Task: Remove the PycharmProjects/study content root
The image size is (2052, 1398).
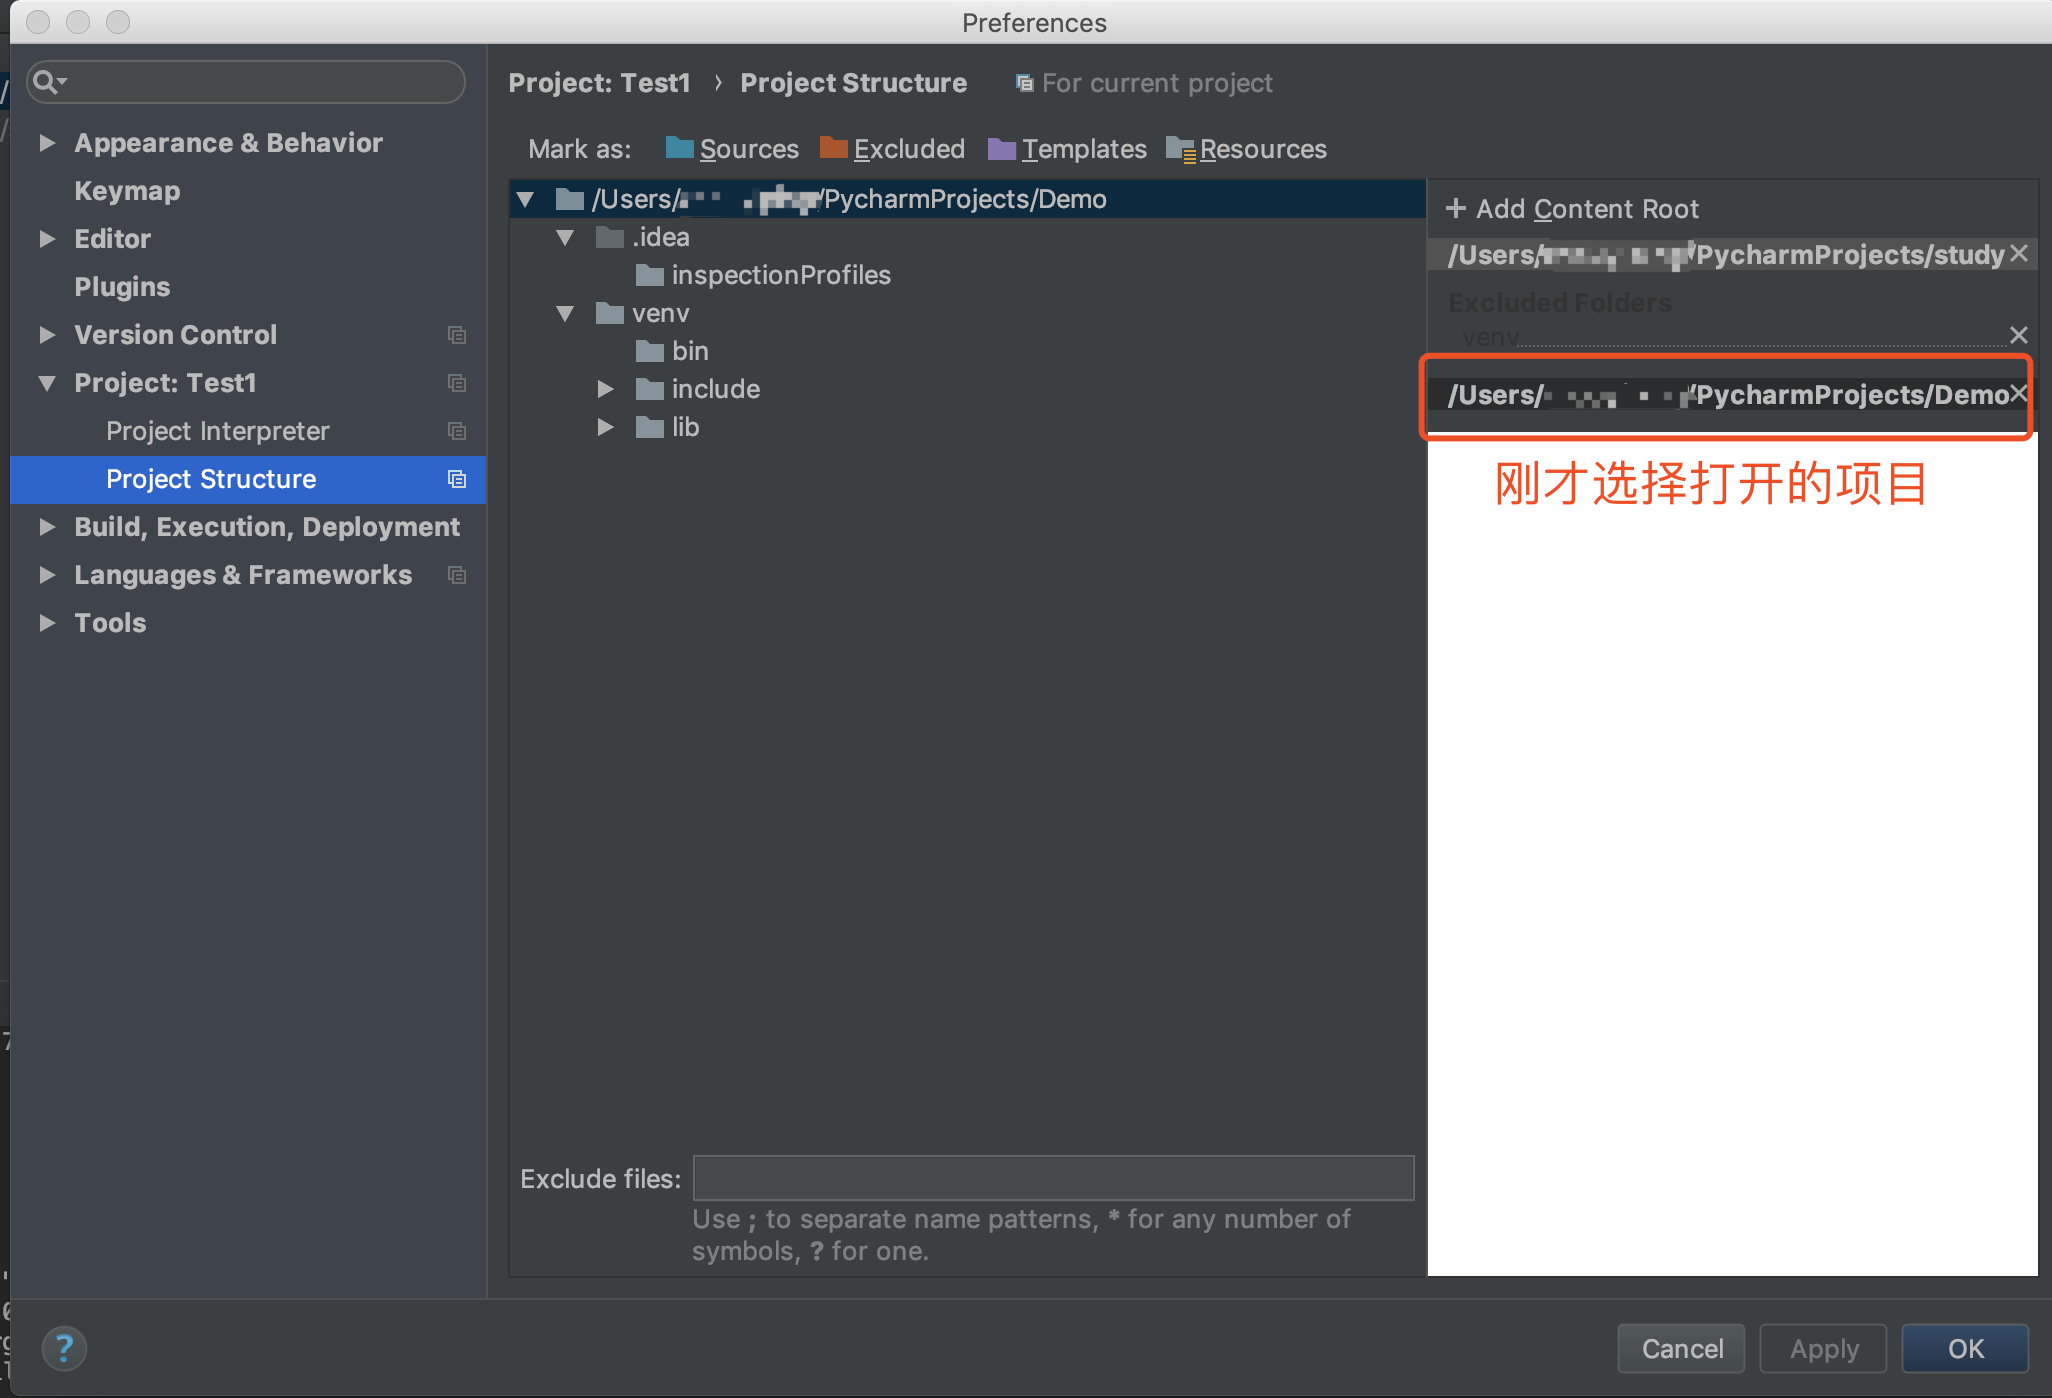Action: point(2018,253)
